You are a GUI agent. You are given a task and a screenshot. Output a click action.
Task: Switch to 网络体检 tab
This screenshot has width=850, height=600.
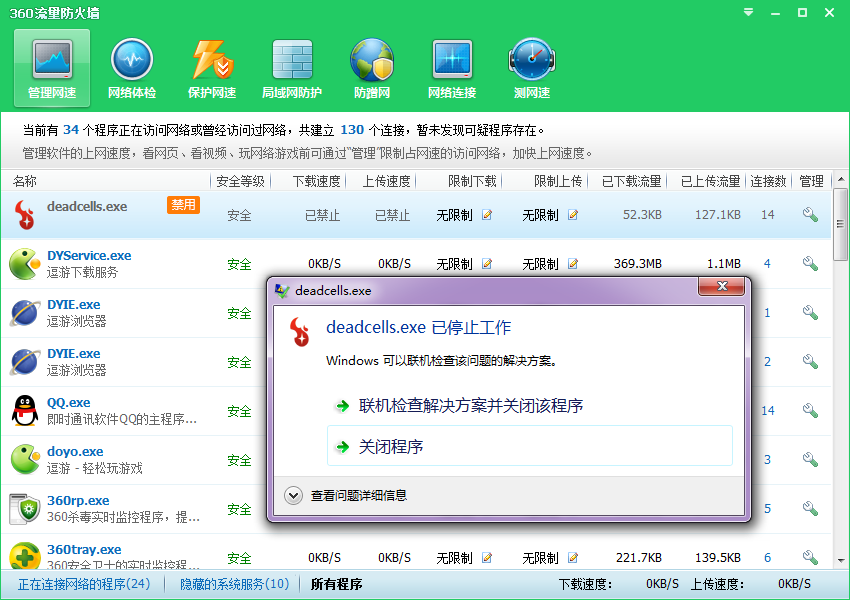click(132, 68)
